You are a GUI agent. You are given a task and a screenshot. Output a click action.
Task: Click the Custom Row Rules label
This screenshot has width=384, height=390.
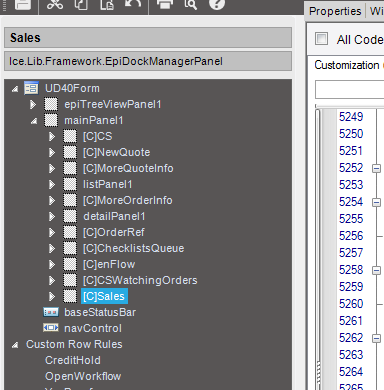point(74,344)
